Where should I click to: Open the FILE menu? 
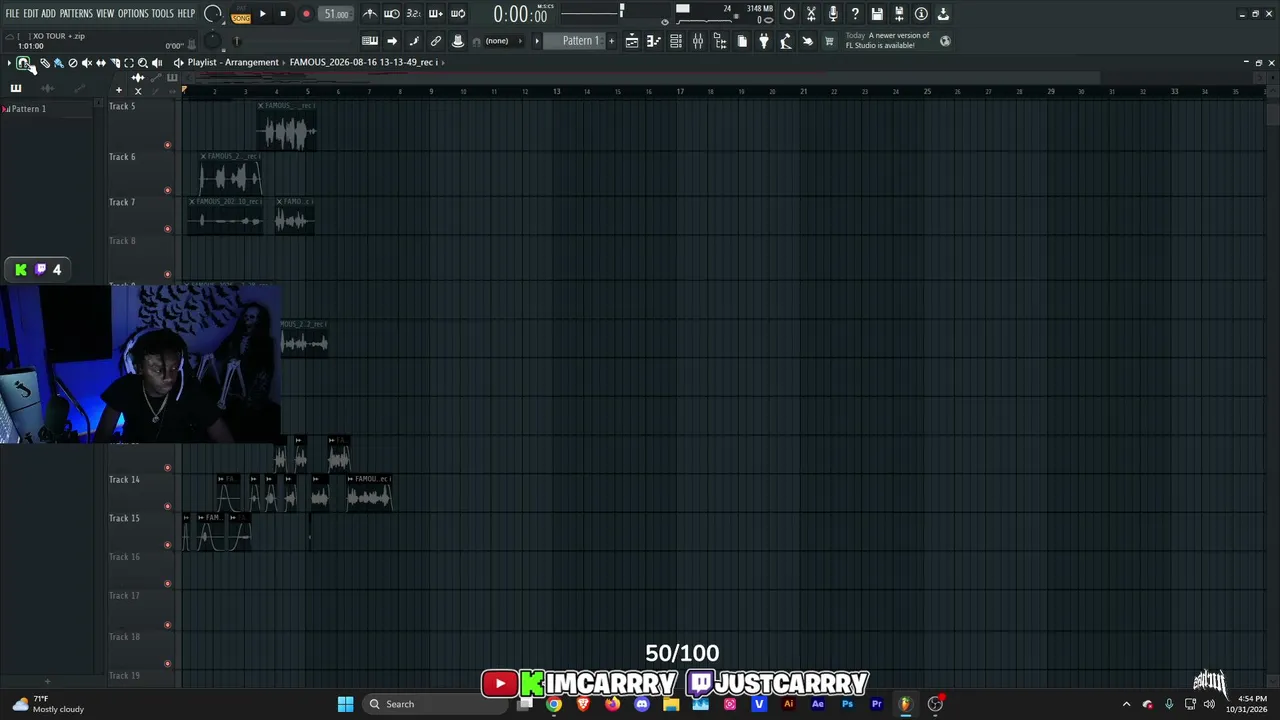click(12, 14)
